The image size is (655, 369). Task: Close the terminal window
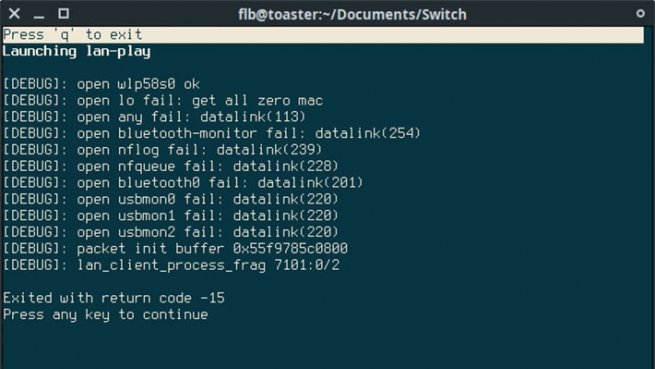tap(14, 14)
